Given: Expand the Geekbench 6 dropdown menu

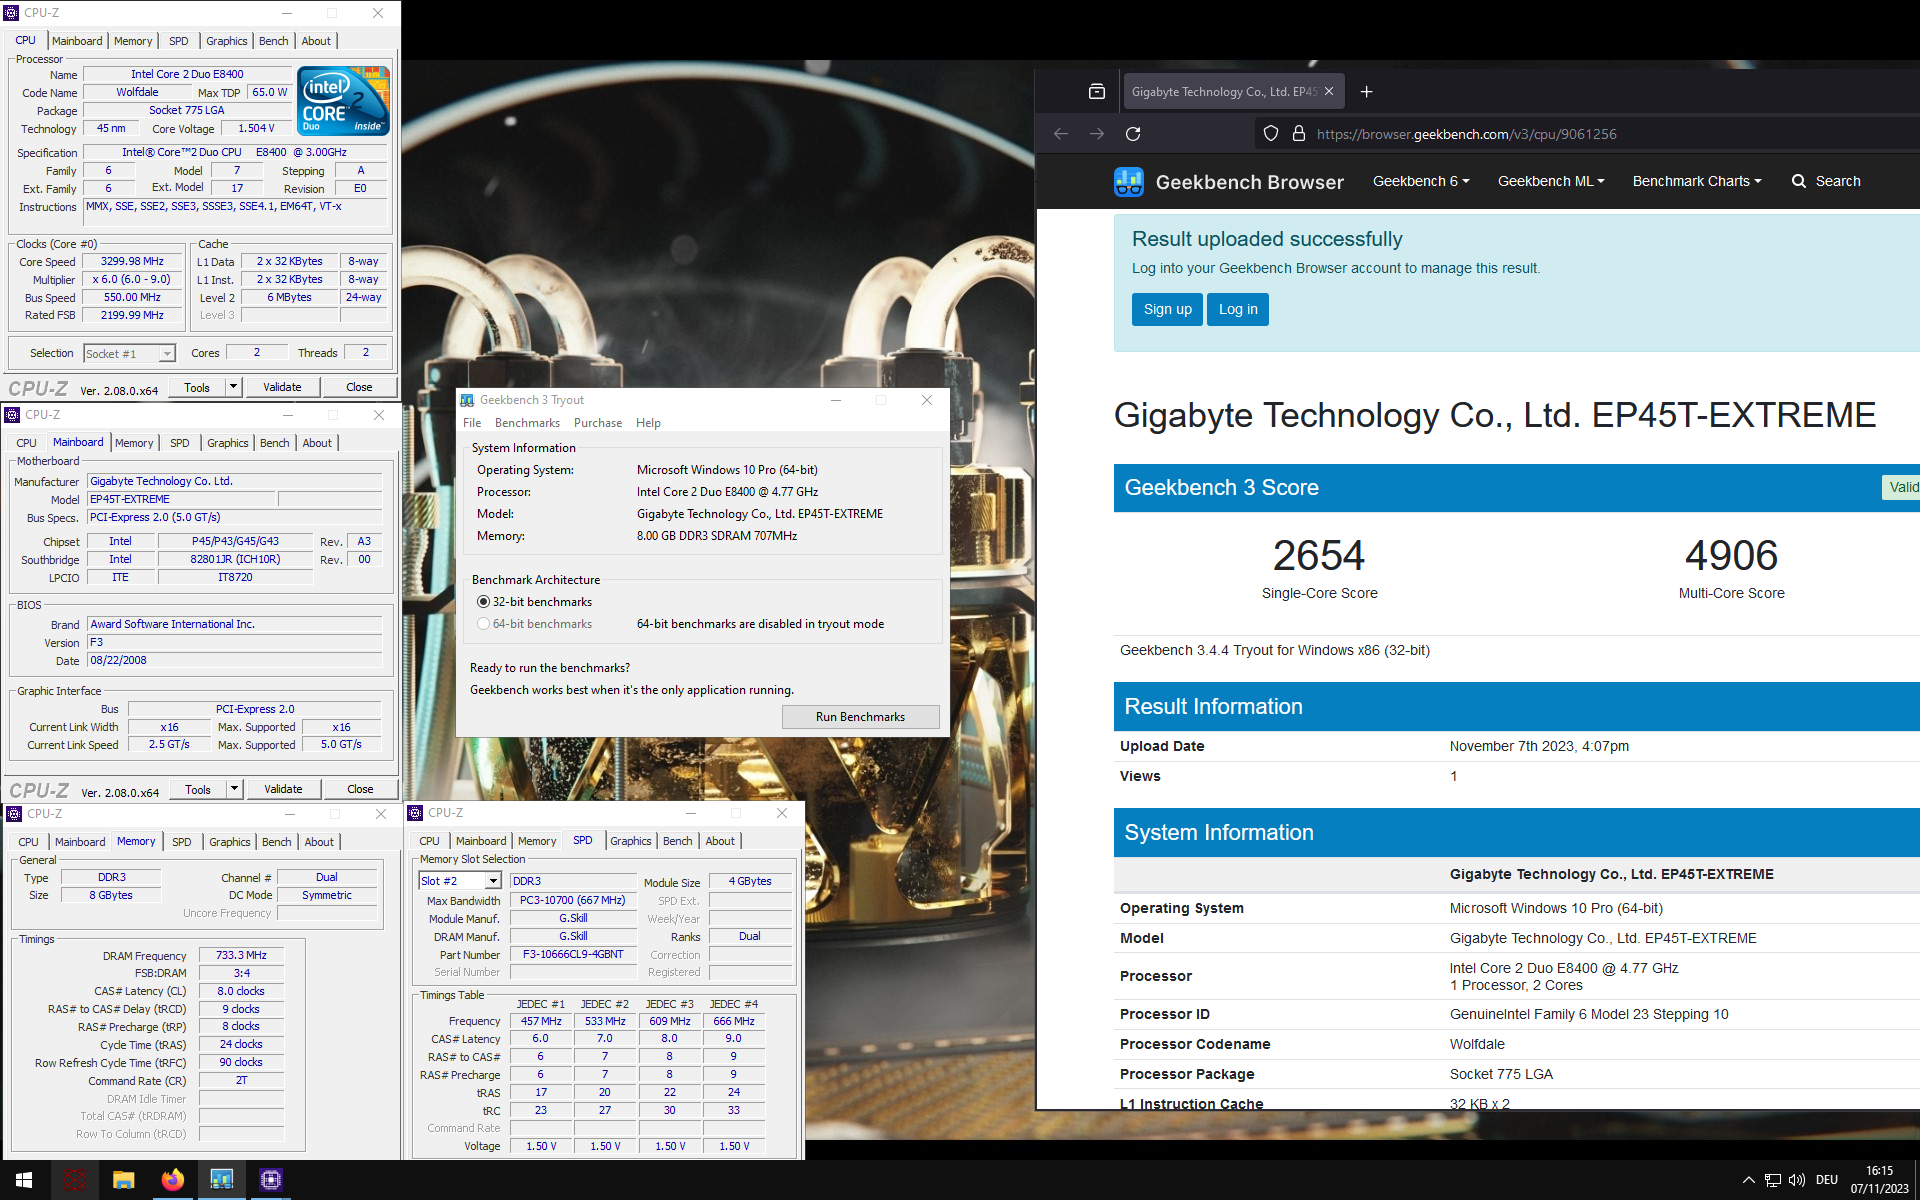Looking at the screenshot, I should (x=1421, y=181).
